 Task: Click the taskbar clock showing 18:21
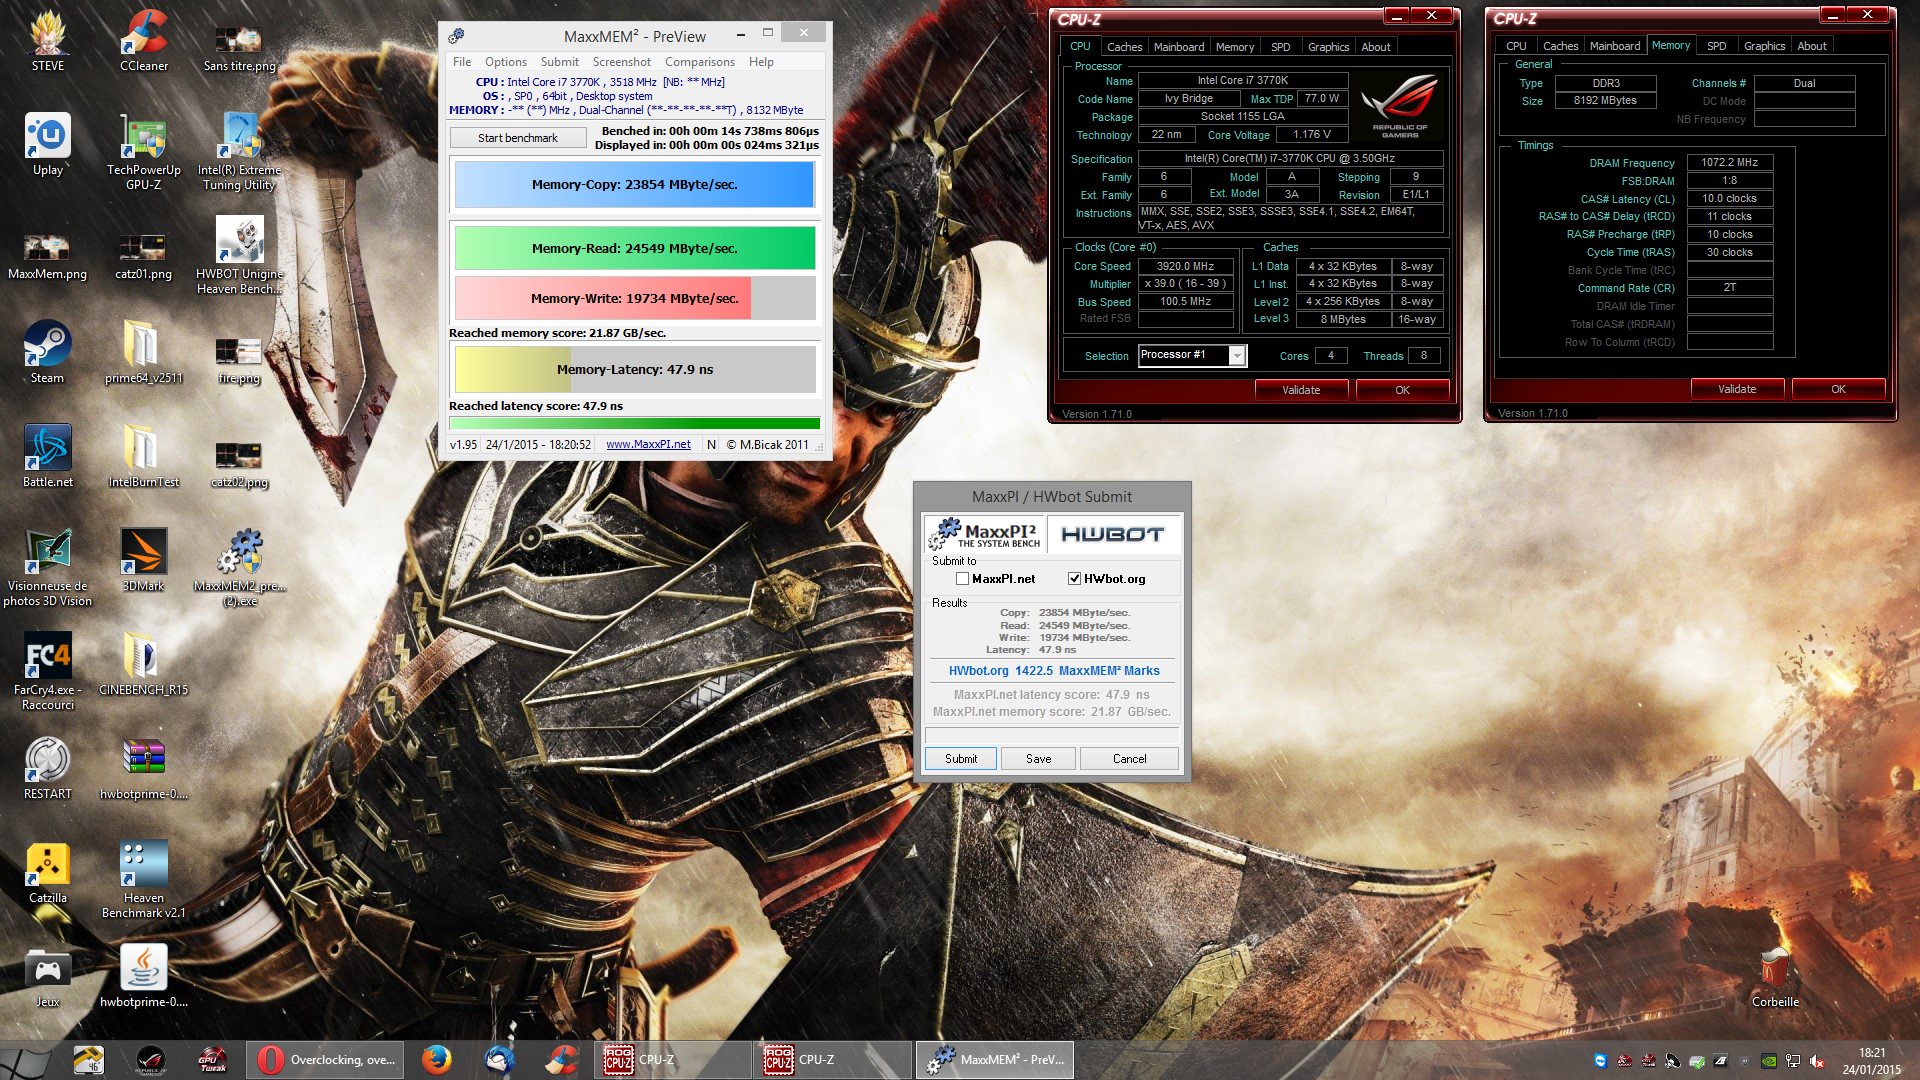tap(1871, 1061)
